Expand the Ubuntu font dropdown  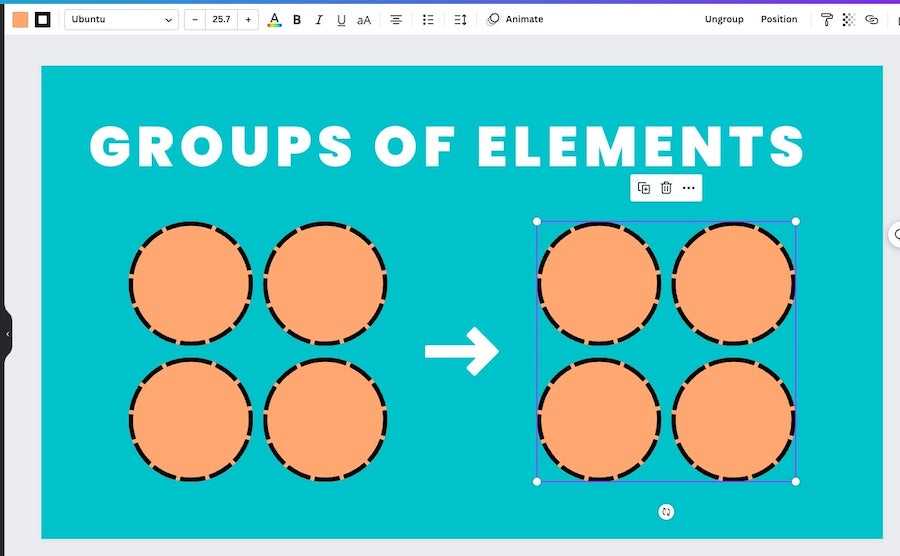tap(121, 20)
